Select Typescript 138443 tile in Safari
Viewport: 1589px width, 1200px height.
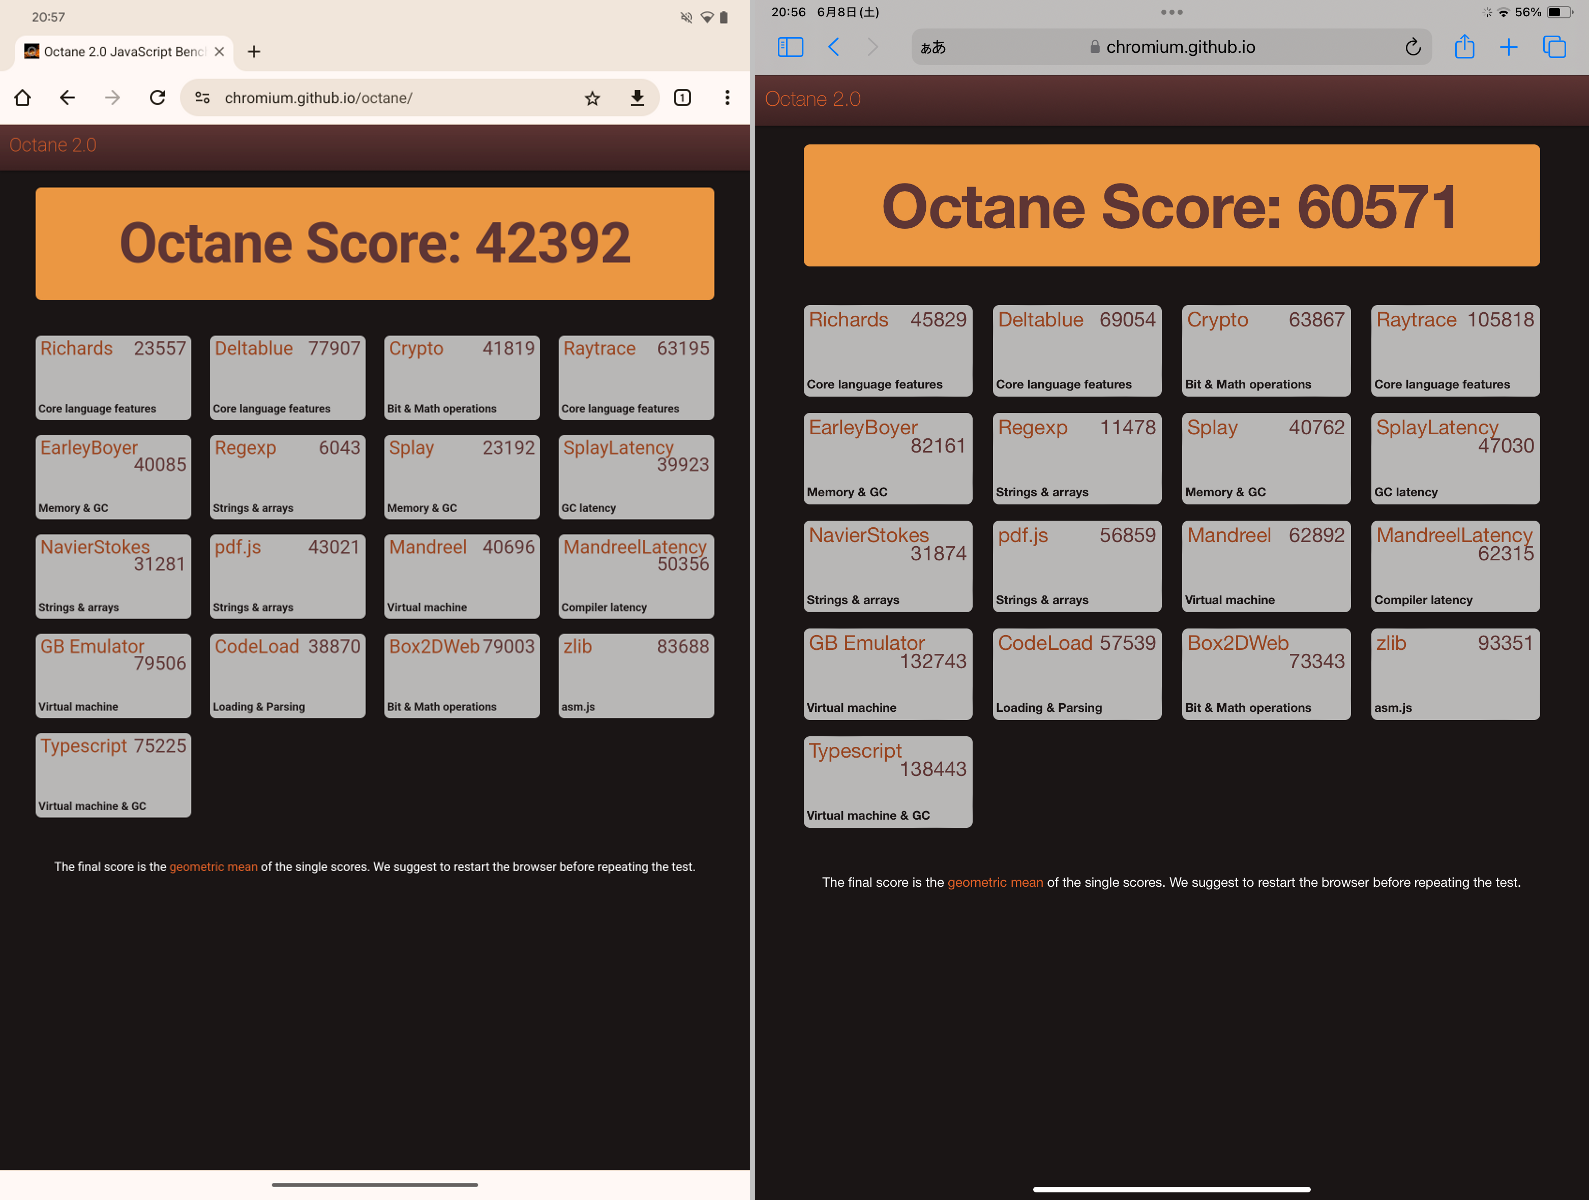click(x=888, y=782)
